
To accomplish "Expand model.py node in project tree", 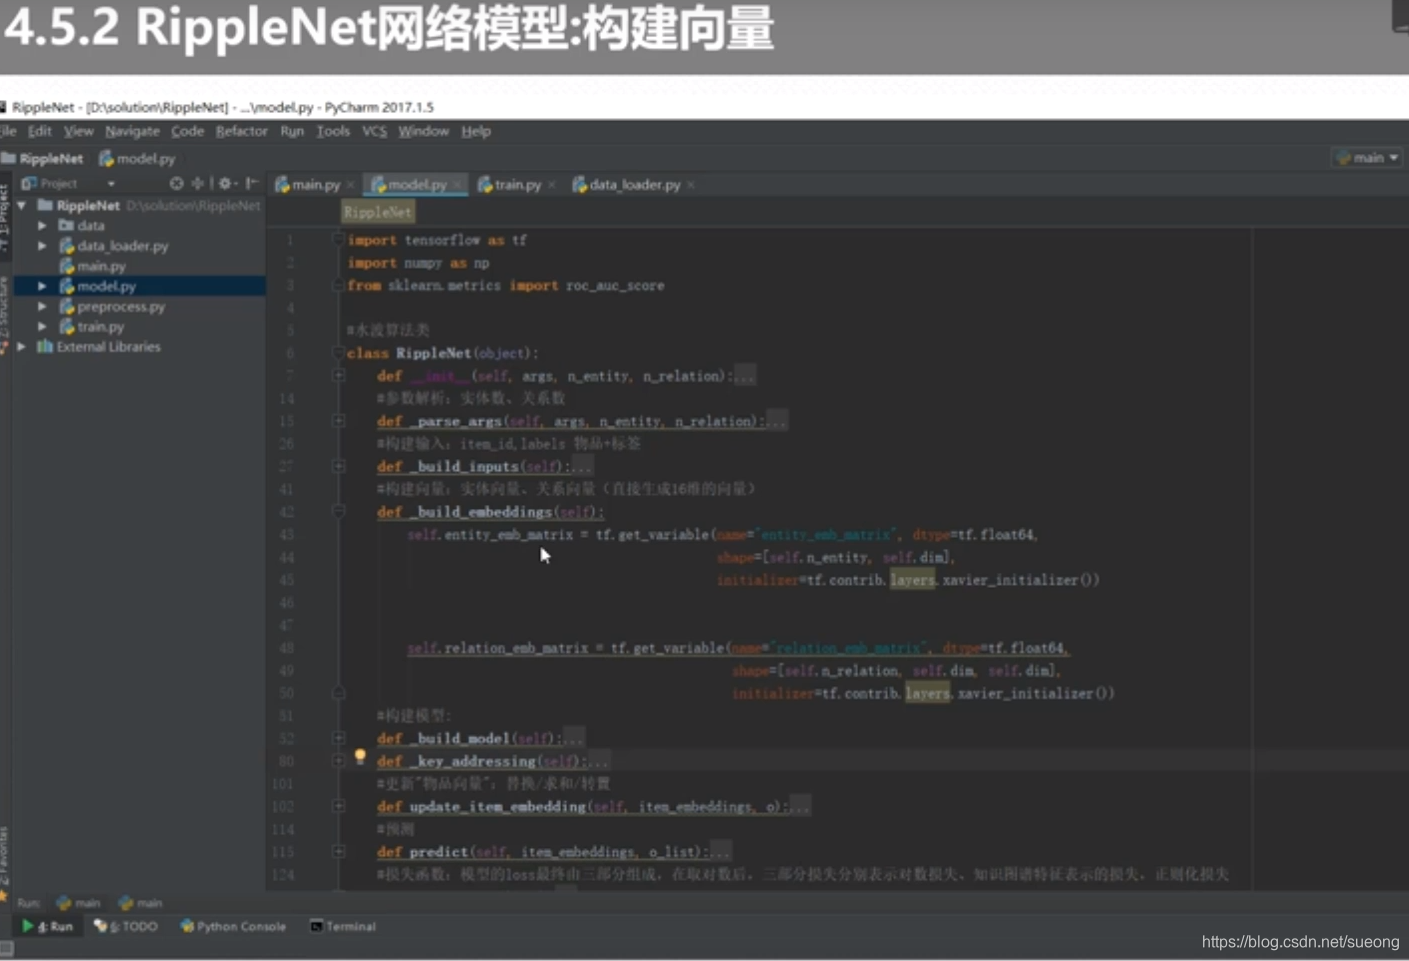I will (x=42, y=286).
